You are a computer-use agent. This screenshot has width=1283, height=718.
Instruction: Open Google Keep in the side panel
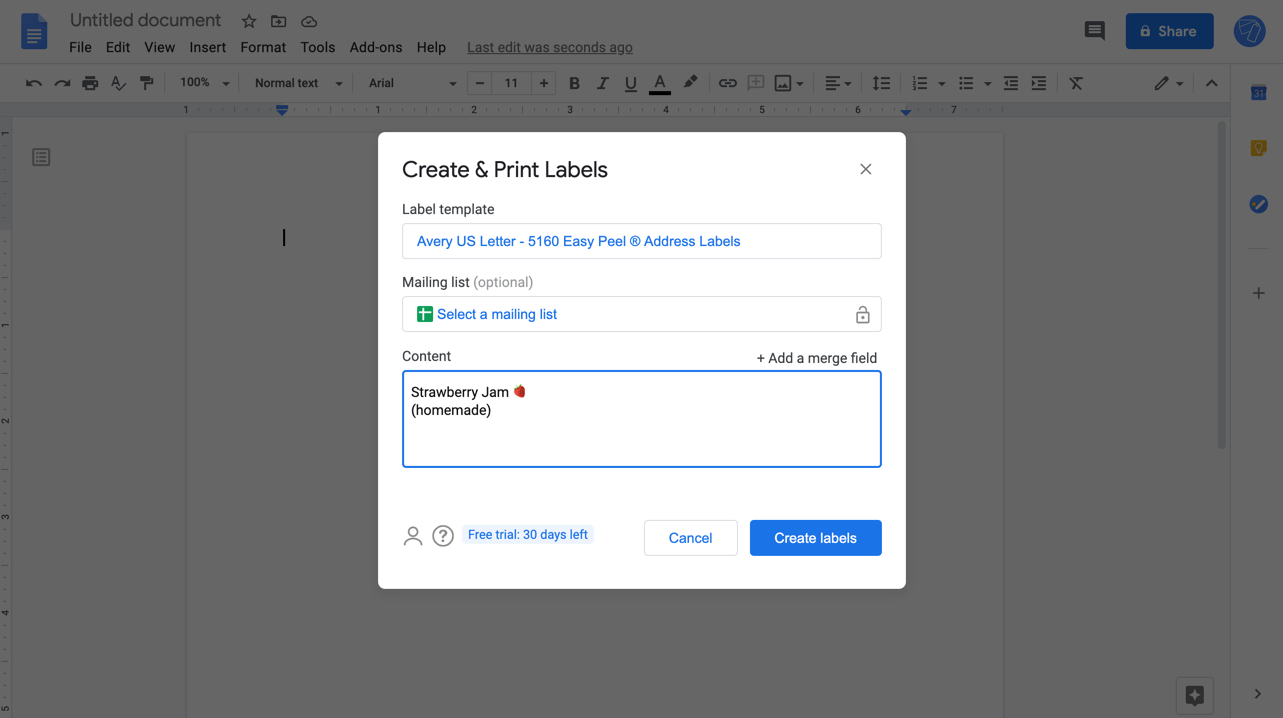[1258, 147]
